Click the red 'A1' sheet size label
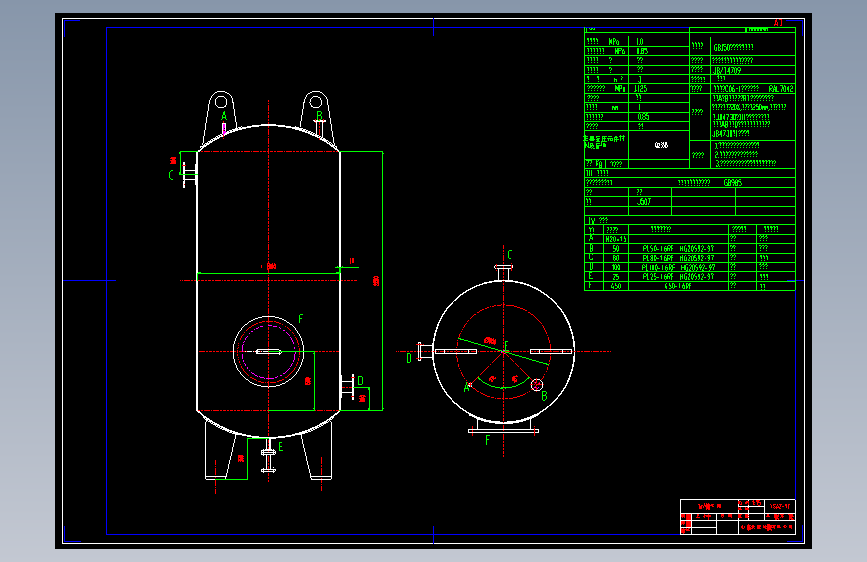This screenshot has height=562, width=867. click(x=779, y=23)
